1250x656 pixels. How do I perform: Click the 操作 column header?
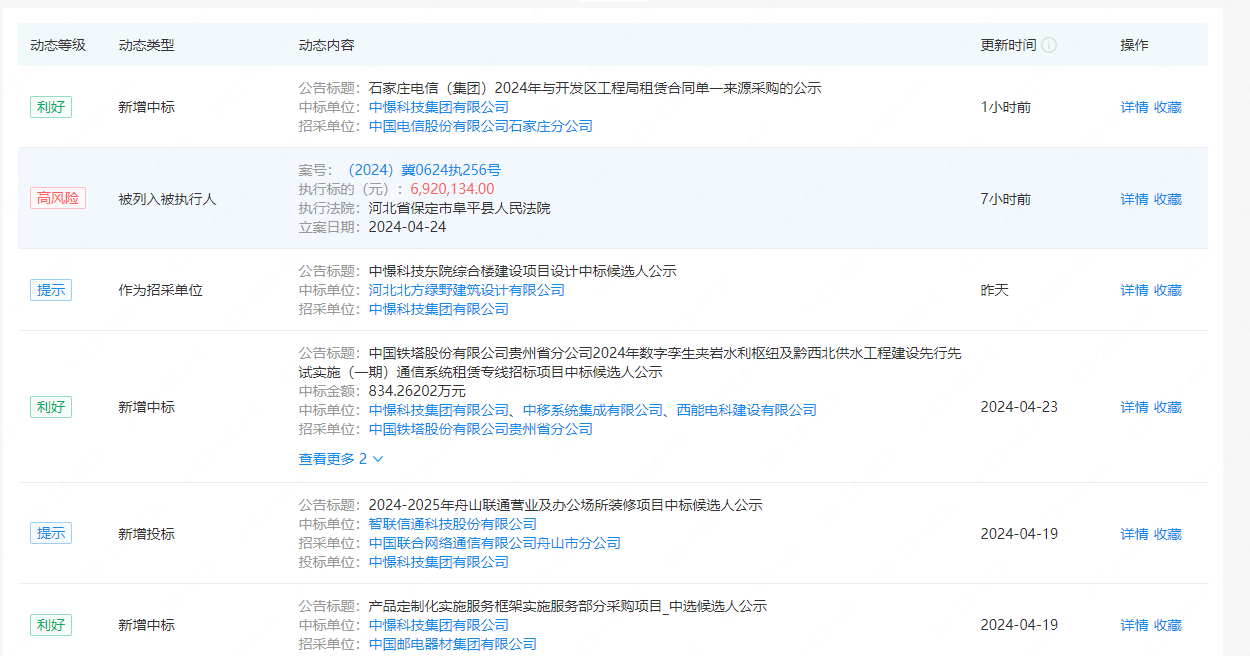pyautogui.click(x=1134, y=45)
